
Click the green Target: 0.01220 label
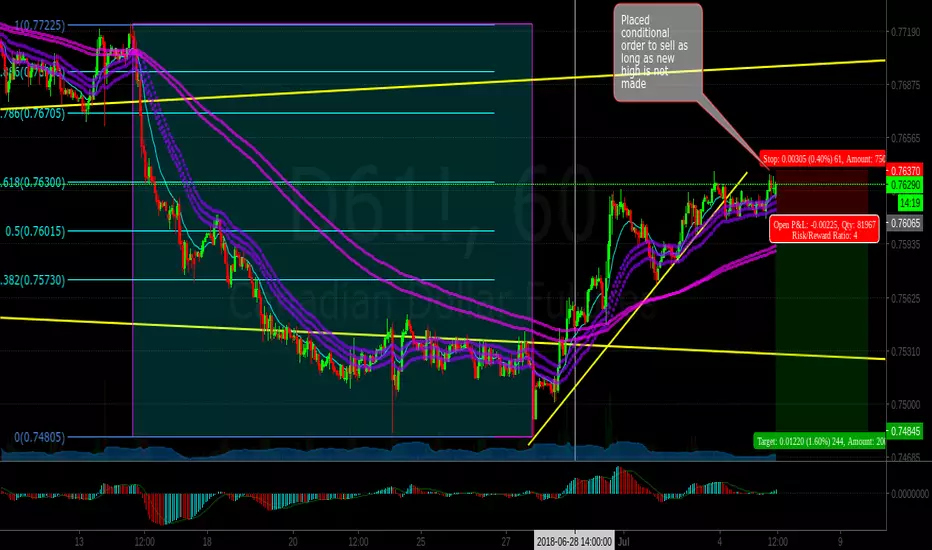click(820, 441)
